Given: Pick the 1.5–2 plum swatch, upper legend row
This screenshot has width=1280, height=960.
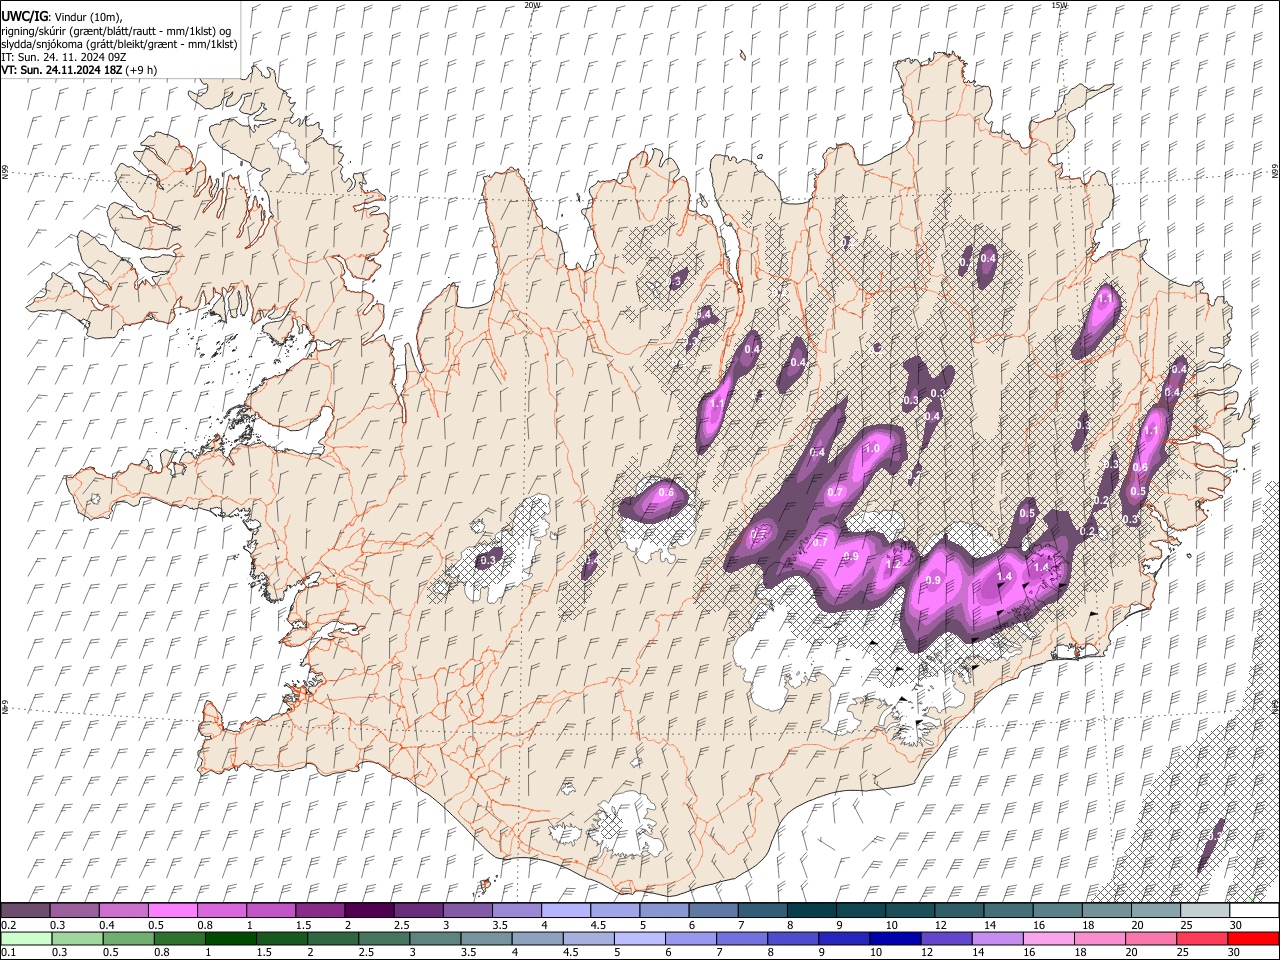Looking at the screenshot, I should 319,910.
